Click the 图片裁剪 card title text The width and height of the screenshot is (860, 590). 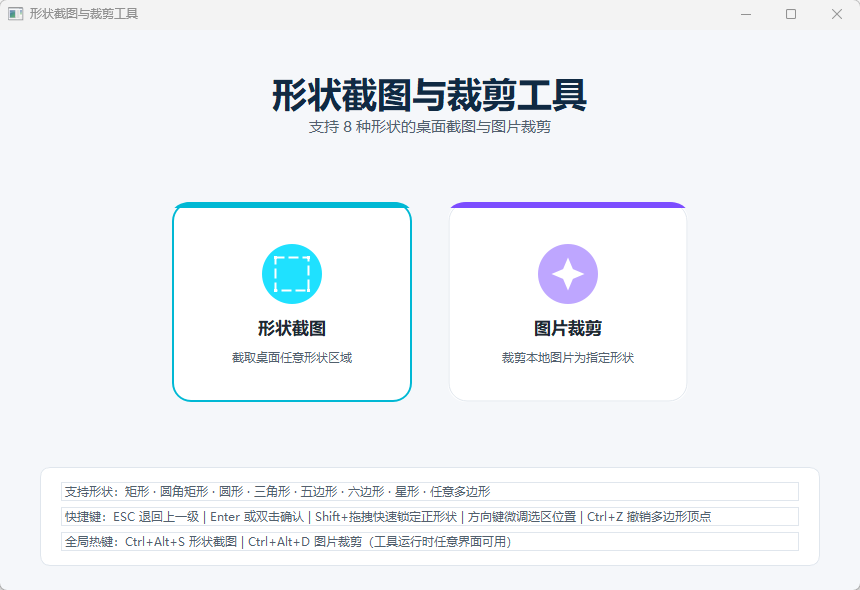pyautogui.click(x=568, y=328)
